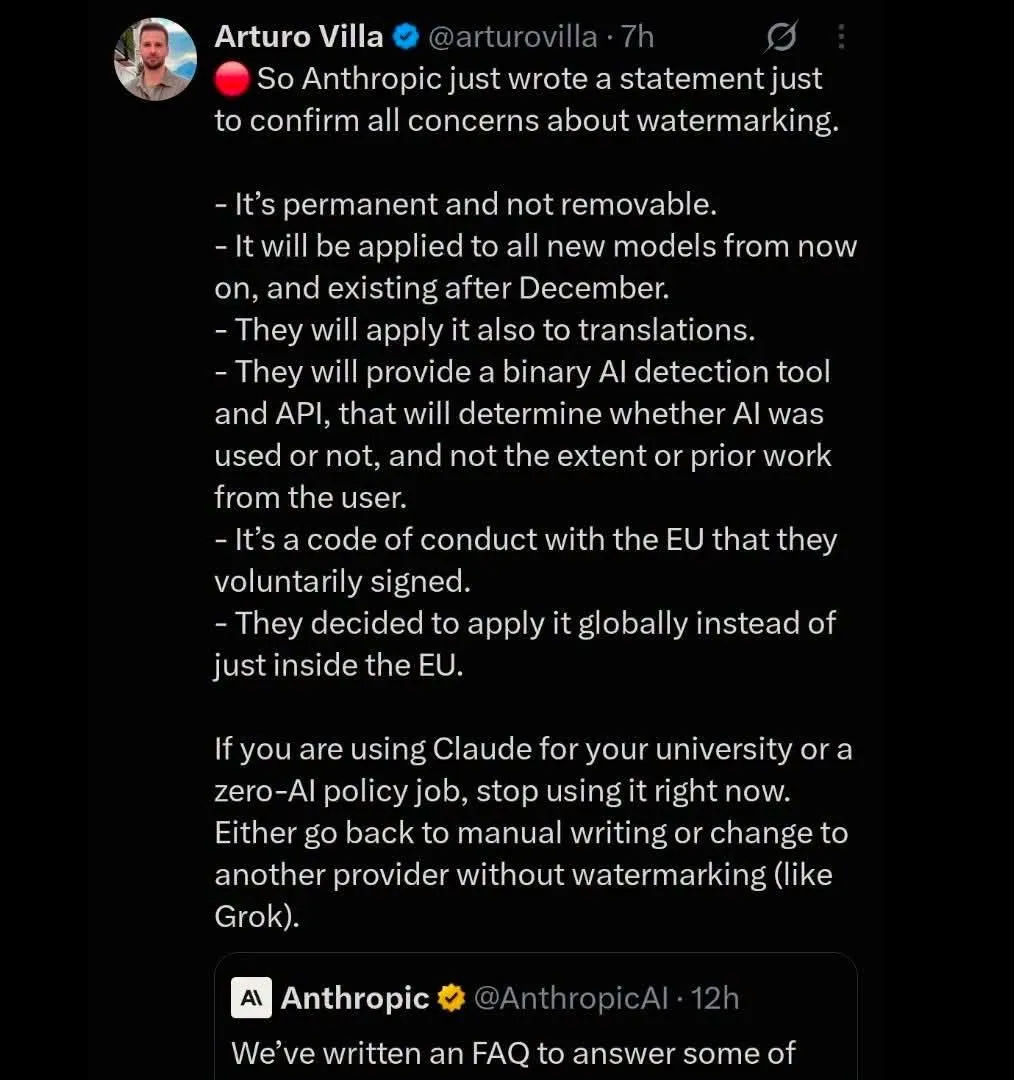
Task: Click the 7h post timestamp
Action: click(x=637, y=37)
